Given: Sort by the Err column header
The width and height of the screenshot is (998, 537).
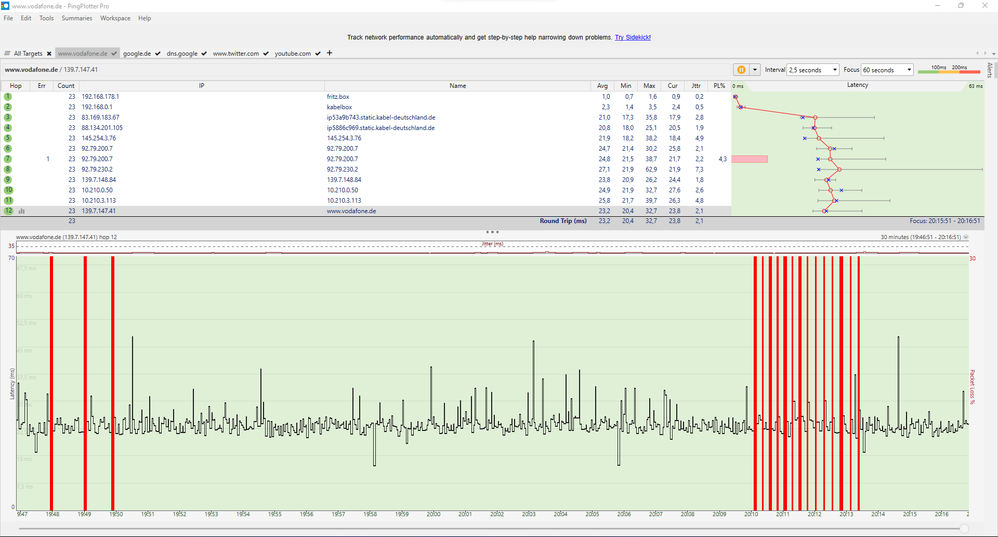Looking at the screenshot, I should [41, 86].
